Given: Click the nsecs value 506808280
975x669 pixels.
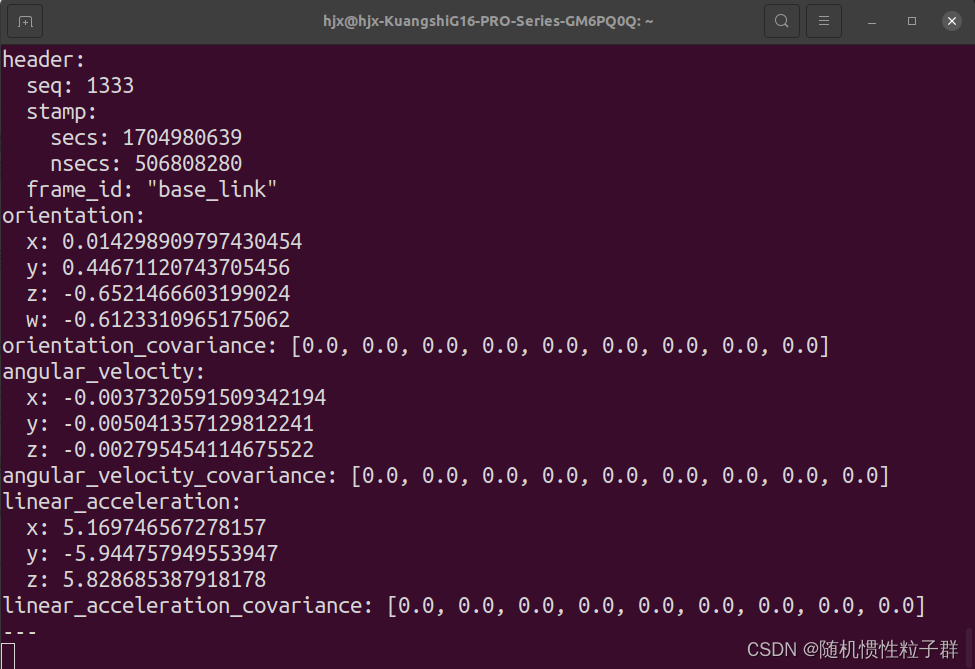Looking at the screenshot, I should [187, 163].
